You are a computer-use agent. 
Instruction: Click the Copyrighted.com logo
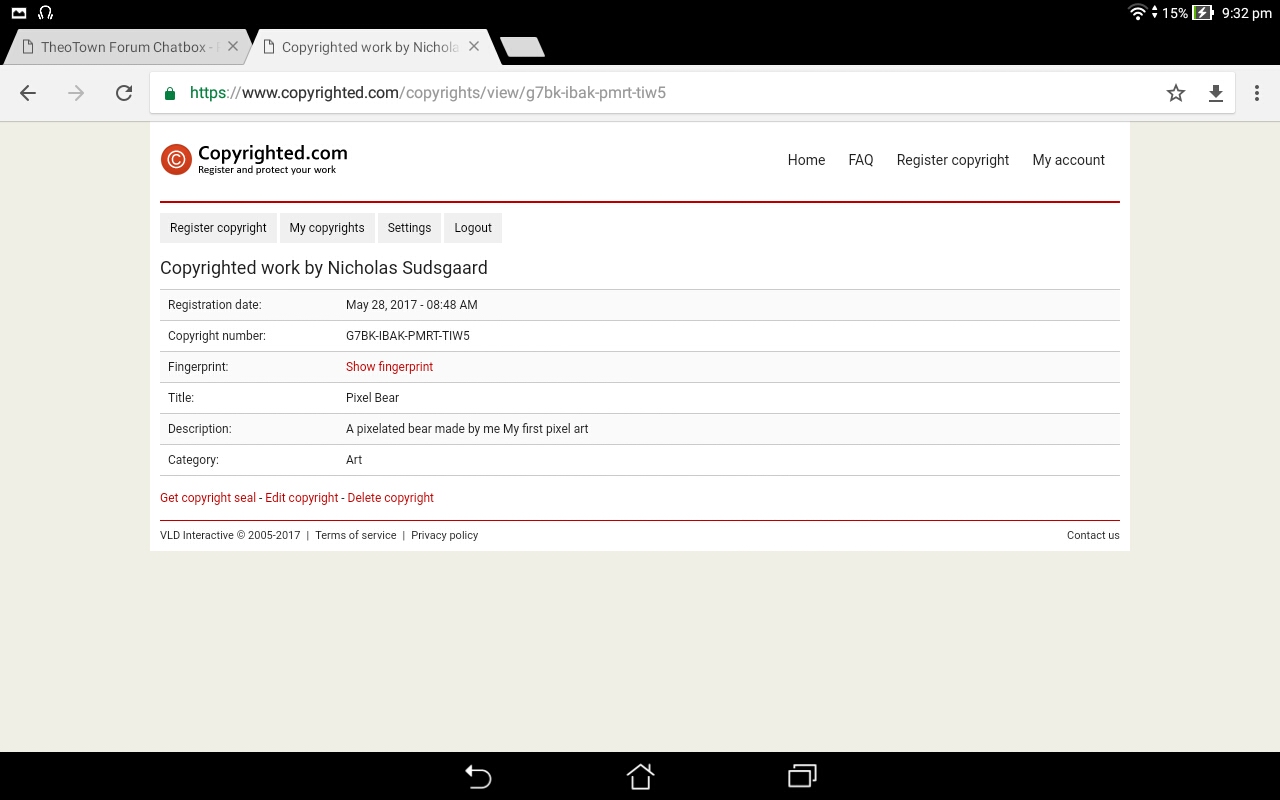coord(254,159)
